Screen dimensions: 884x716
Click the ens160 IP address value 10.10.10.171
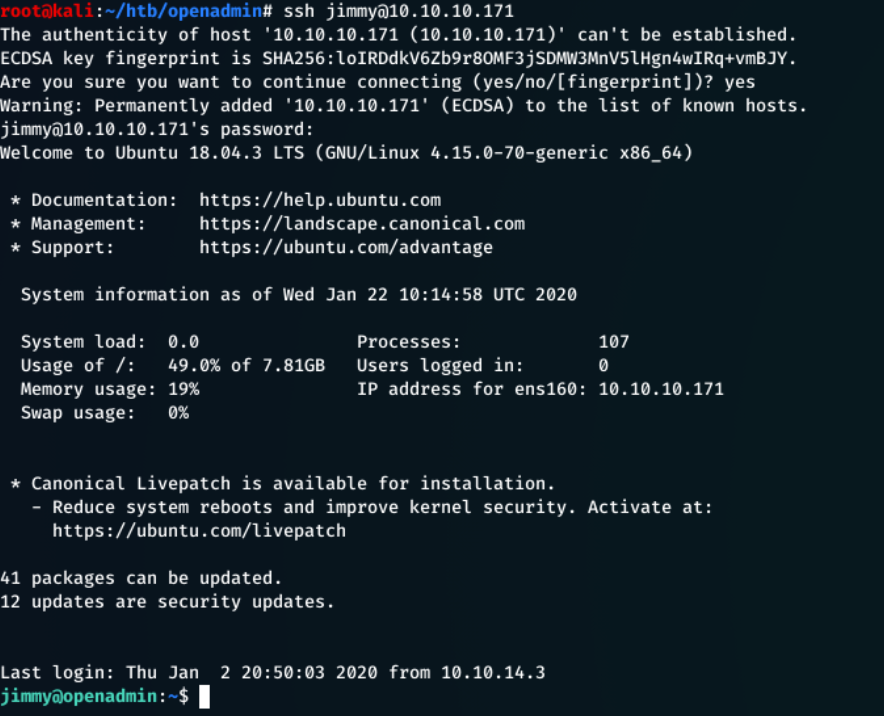(661, 389)
